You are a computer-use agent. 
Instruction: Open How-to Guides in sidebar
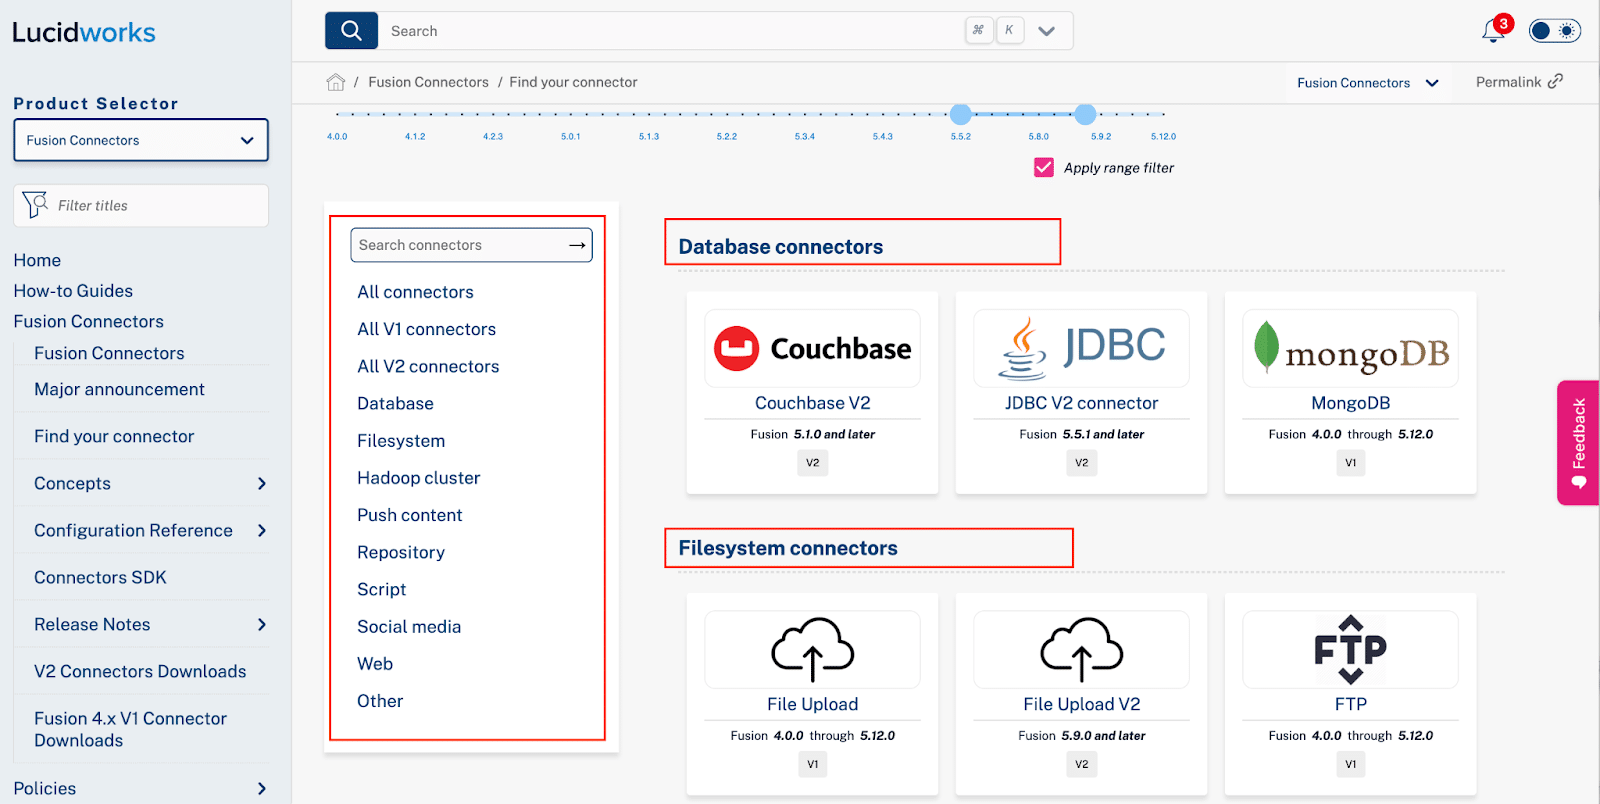pos(73,291)
